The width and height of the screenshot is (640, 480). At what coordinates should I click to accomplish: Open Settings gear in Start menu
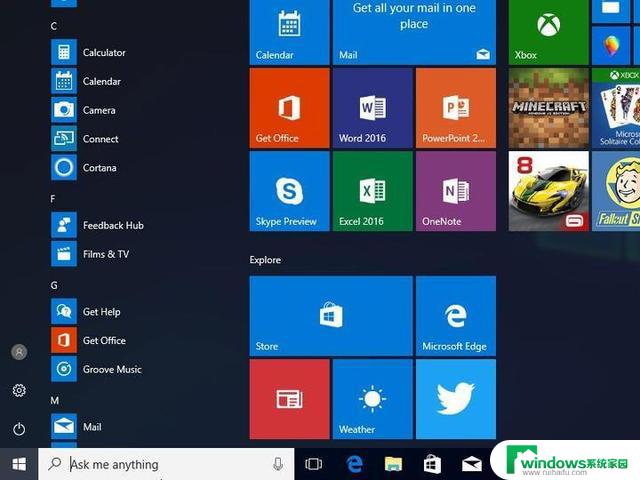[x=19, y=391]
